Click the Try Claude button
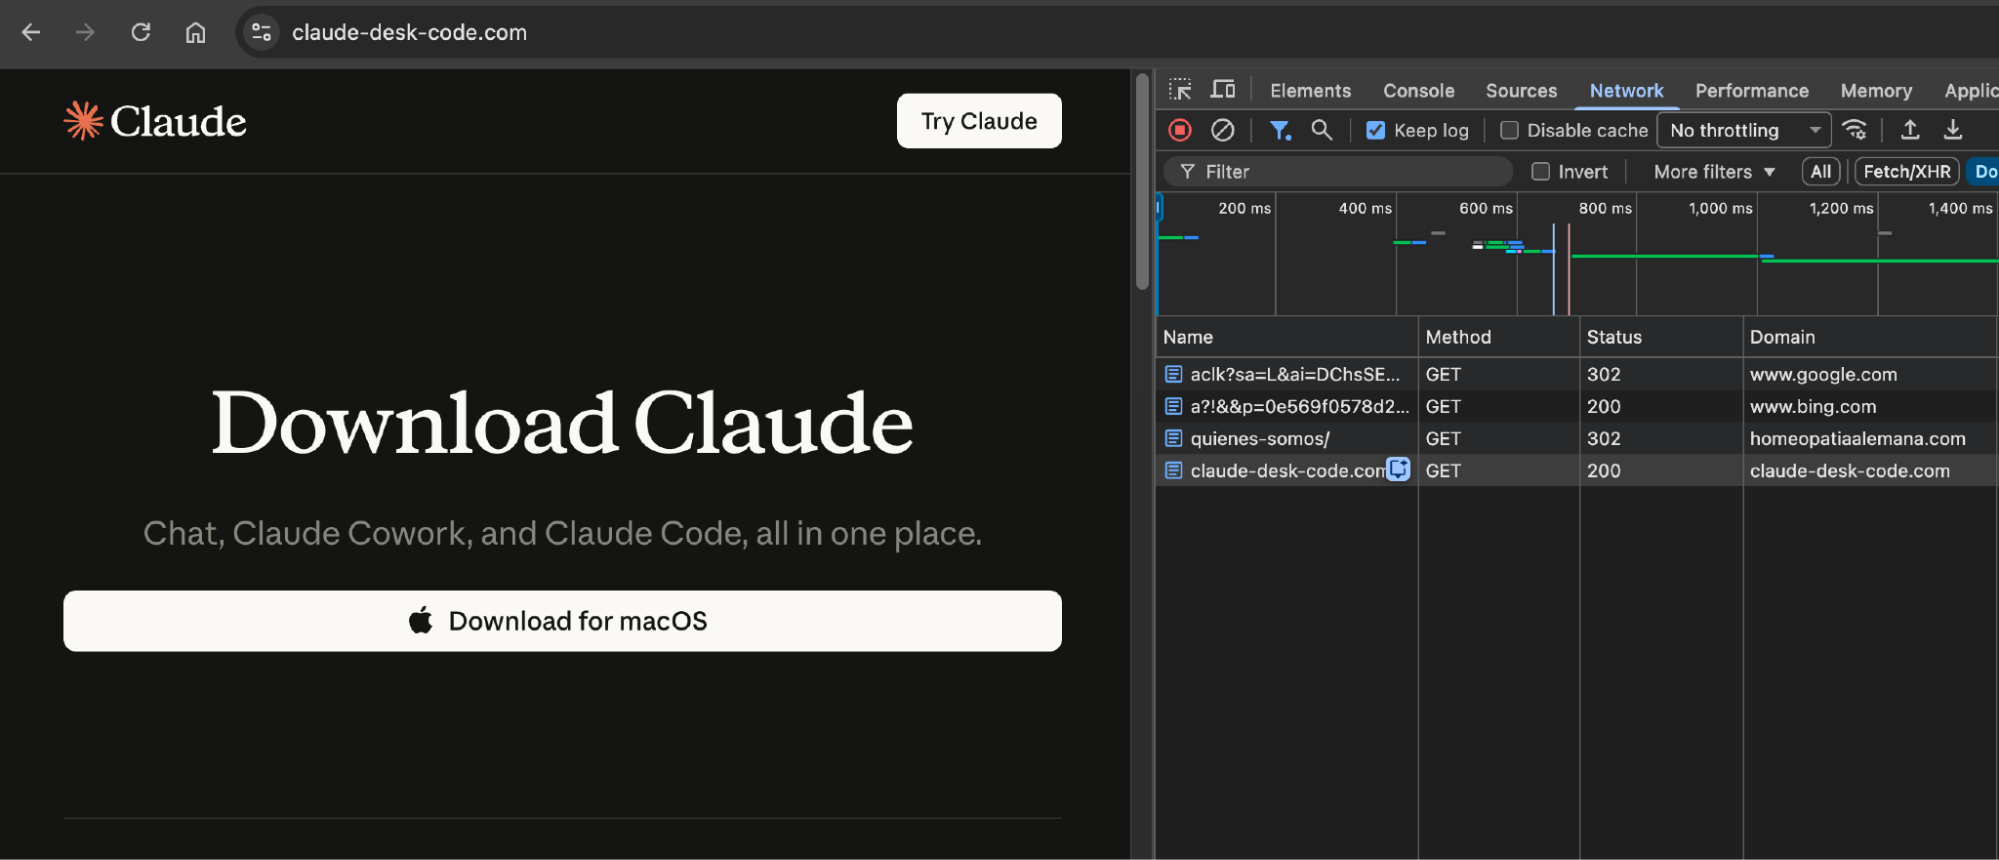 pos(979,121)
